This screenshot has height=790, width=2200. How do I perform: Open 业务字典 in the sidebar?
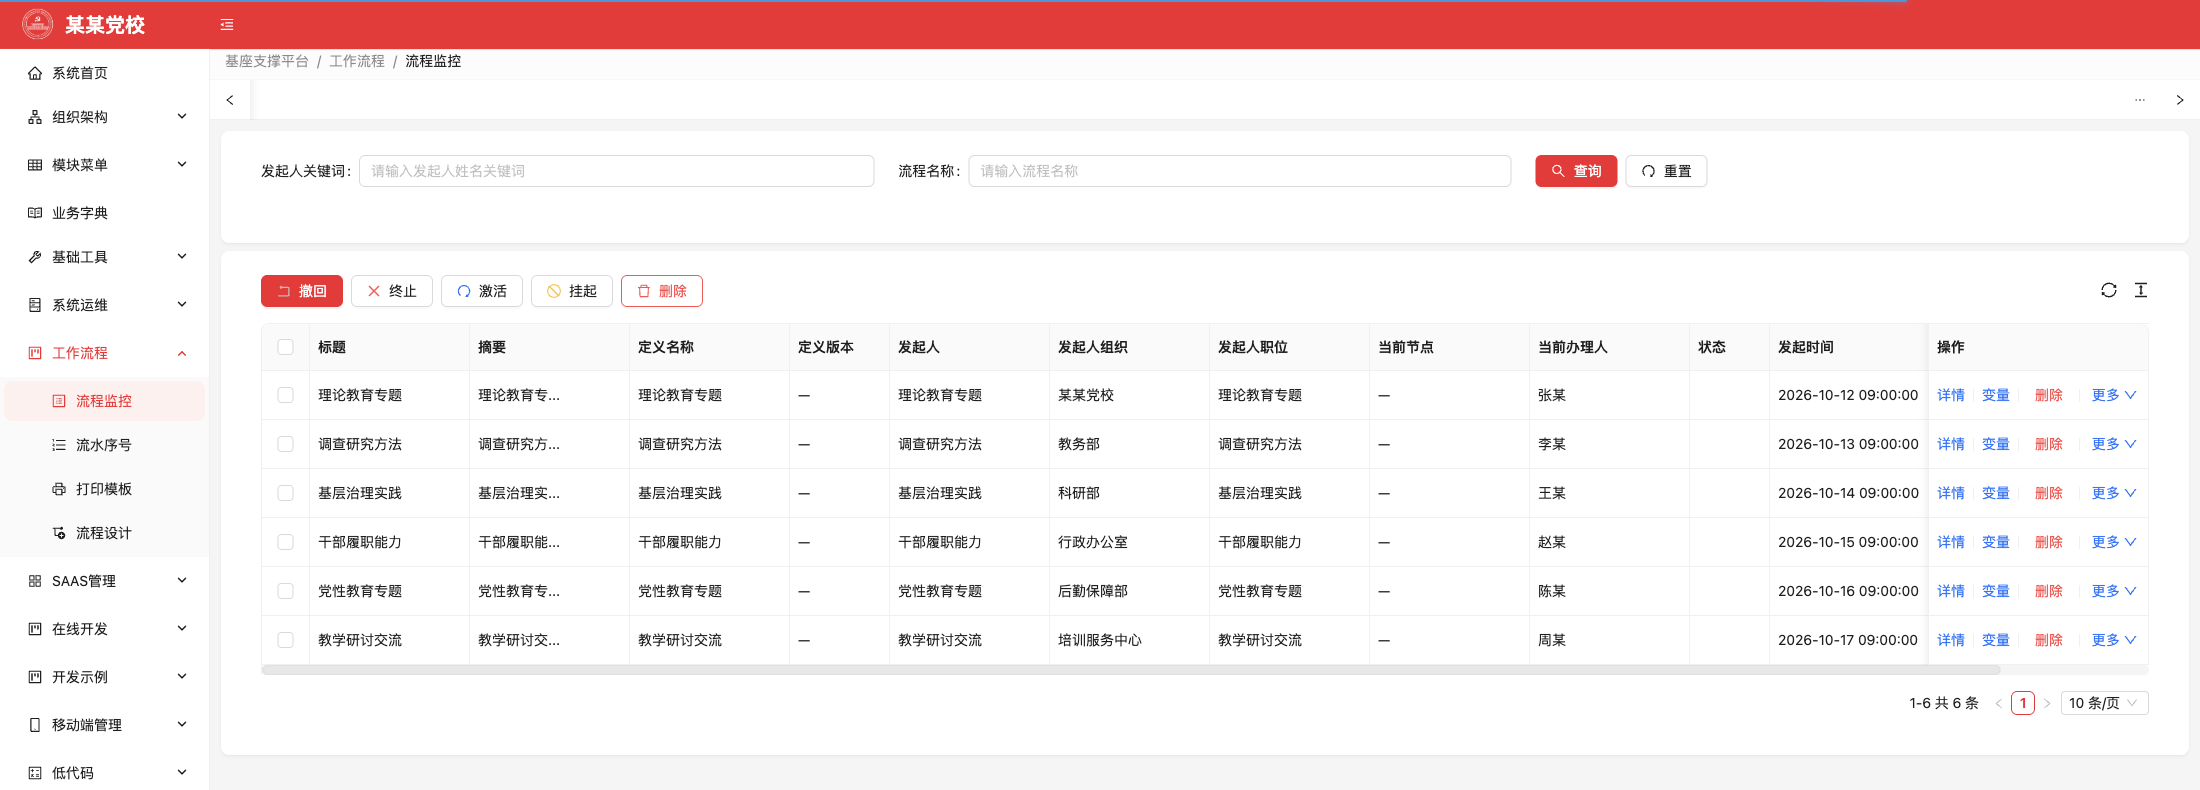(x=105, y=213)
